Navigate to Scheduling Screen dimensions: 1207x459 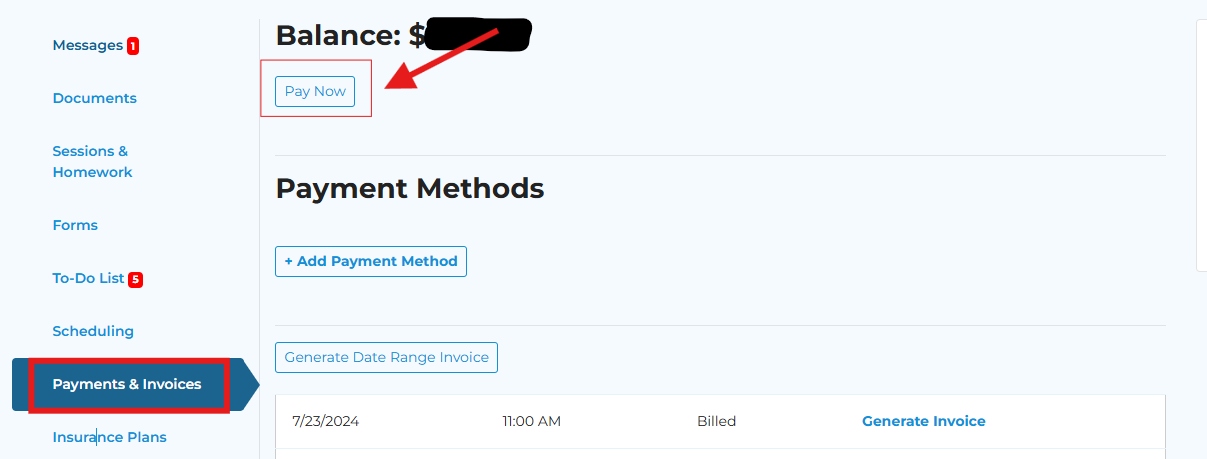pyautogui.click(x=93, y=331)
